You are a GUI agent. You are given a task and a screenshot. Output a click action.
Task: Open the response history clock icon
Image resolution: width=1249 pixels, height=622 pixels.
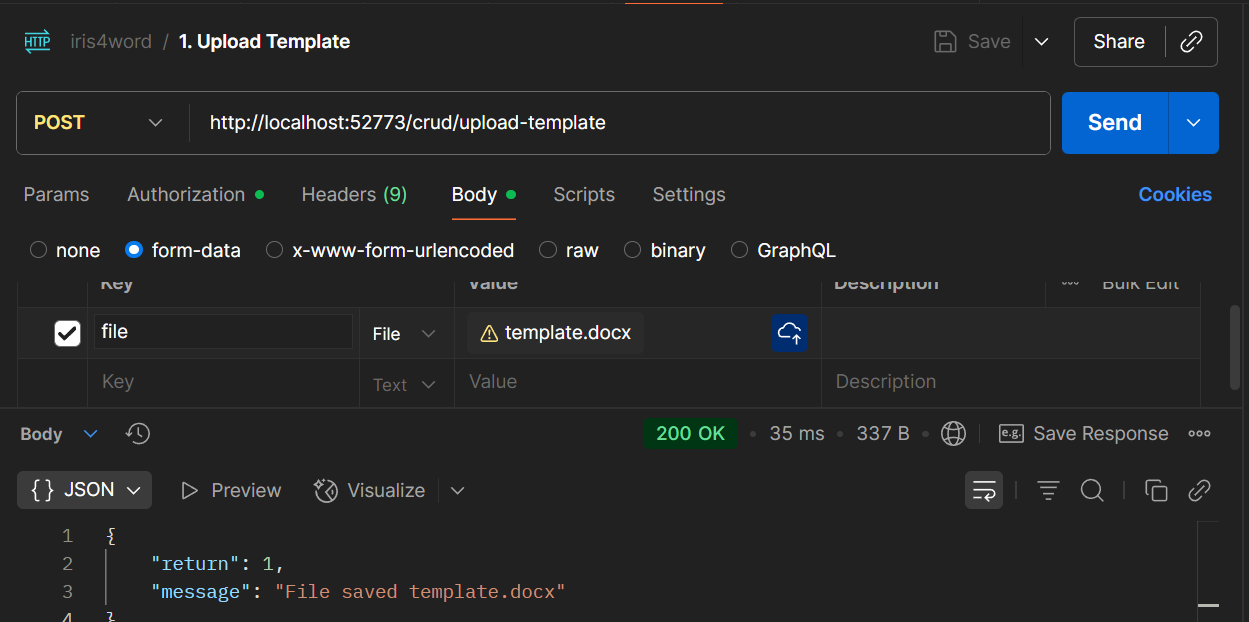pyautogui.click(x=138, y=434)
